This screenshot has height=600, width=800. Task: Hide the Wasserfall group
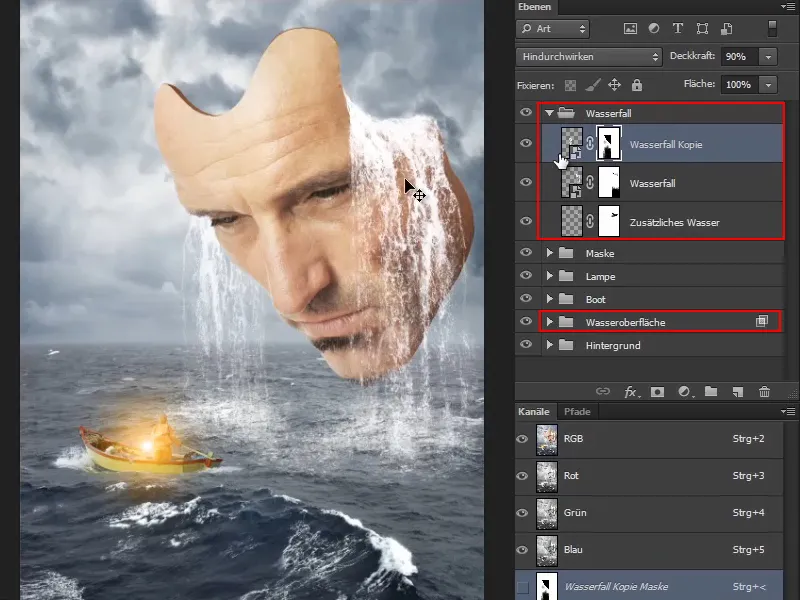pos(526,112)
